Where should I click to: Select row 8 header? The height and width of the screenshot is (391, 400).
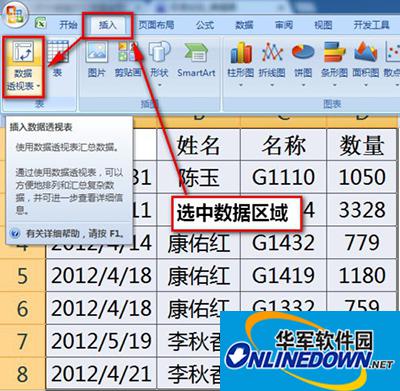click(22, 373)
